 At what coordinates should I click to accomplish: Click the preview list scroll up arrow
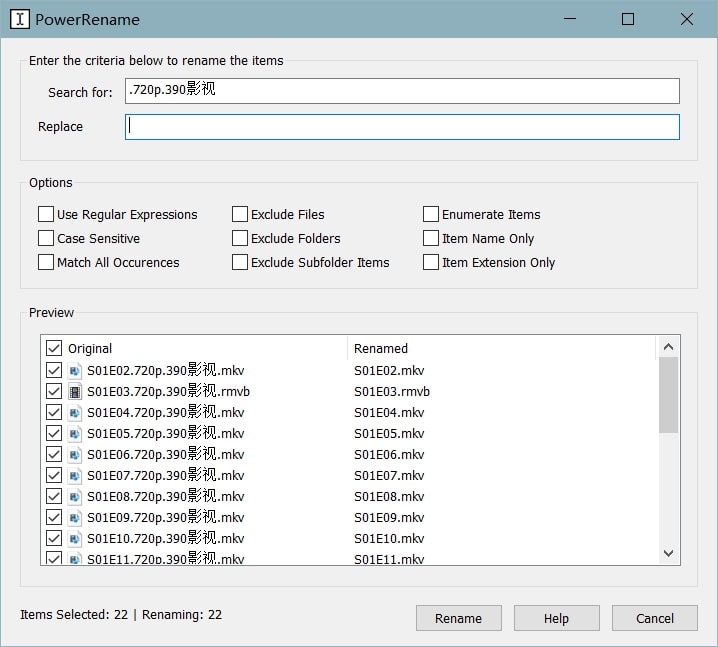pyautogui.click(x=668, y=347)
